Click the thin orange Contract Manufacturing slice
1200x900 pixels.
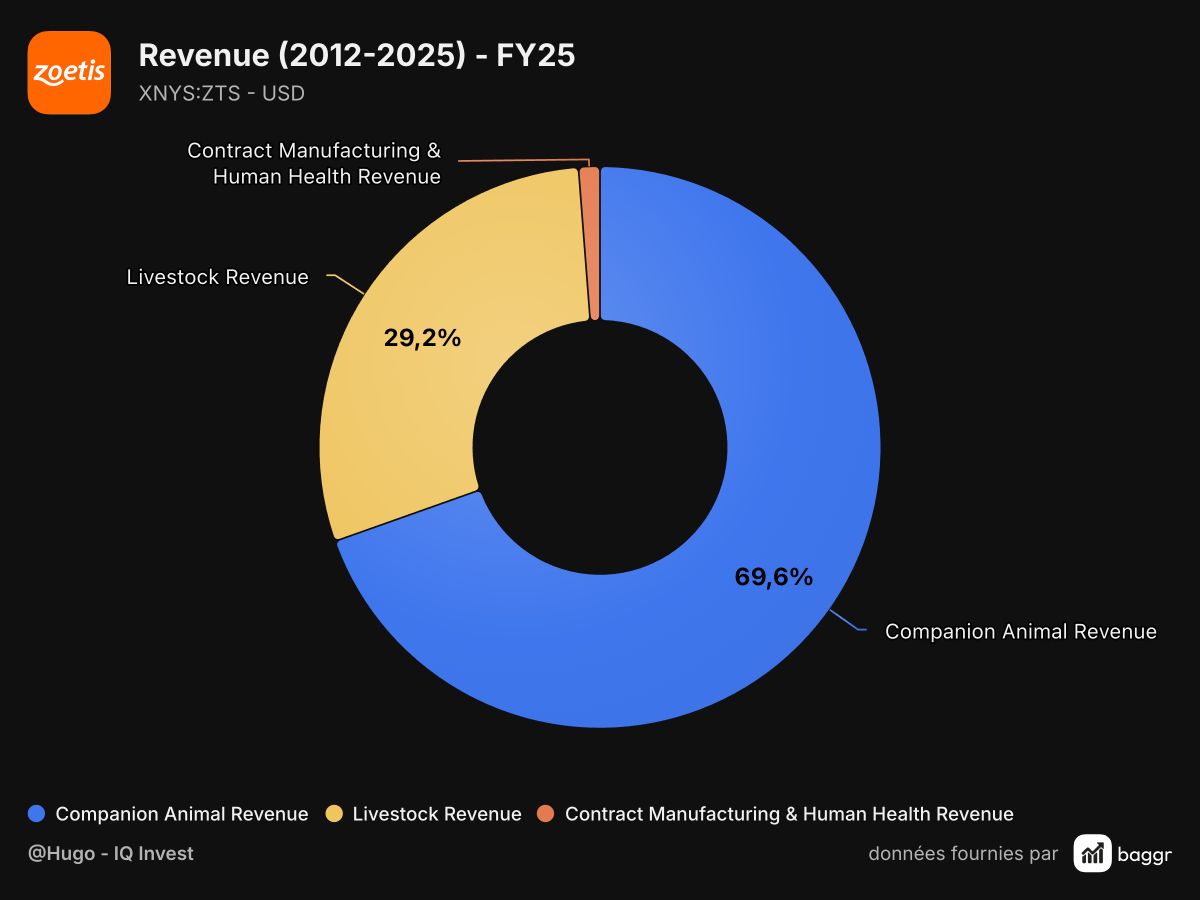[590, 243]
